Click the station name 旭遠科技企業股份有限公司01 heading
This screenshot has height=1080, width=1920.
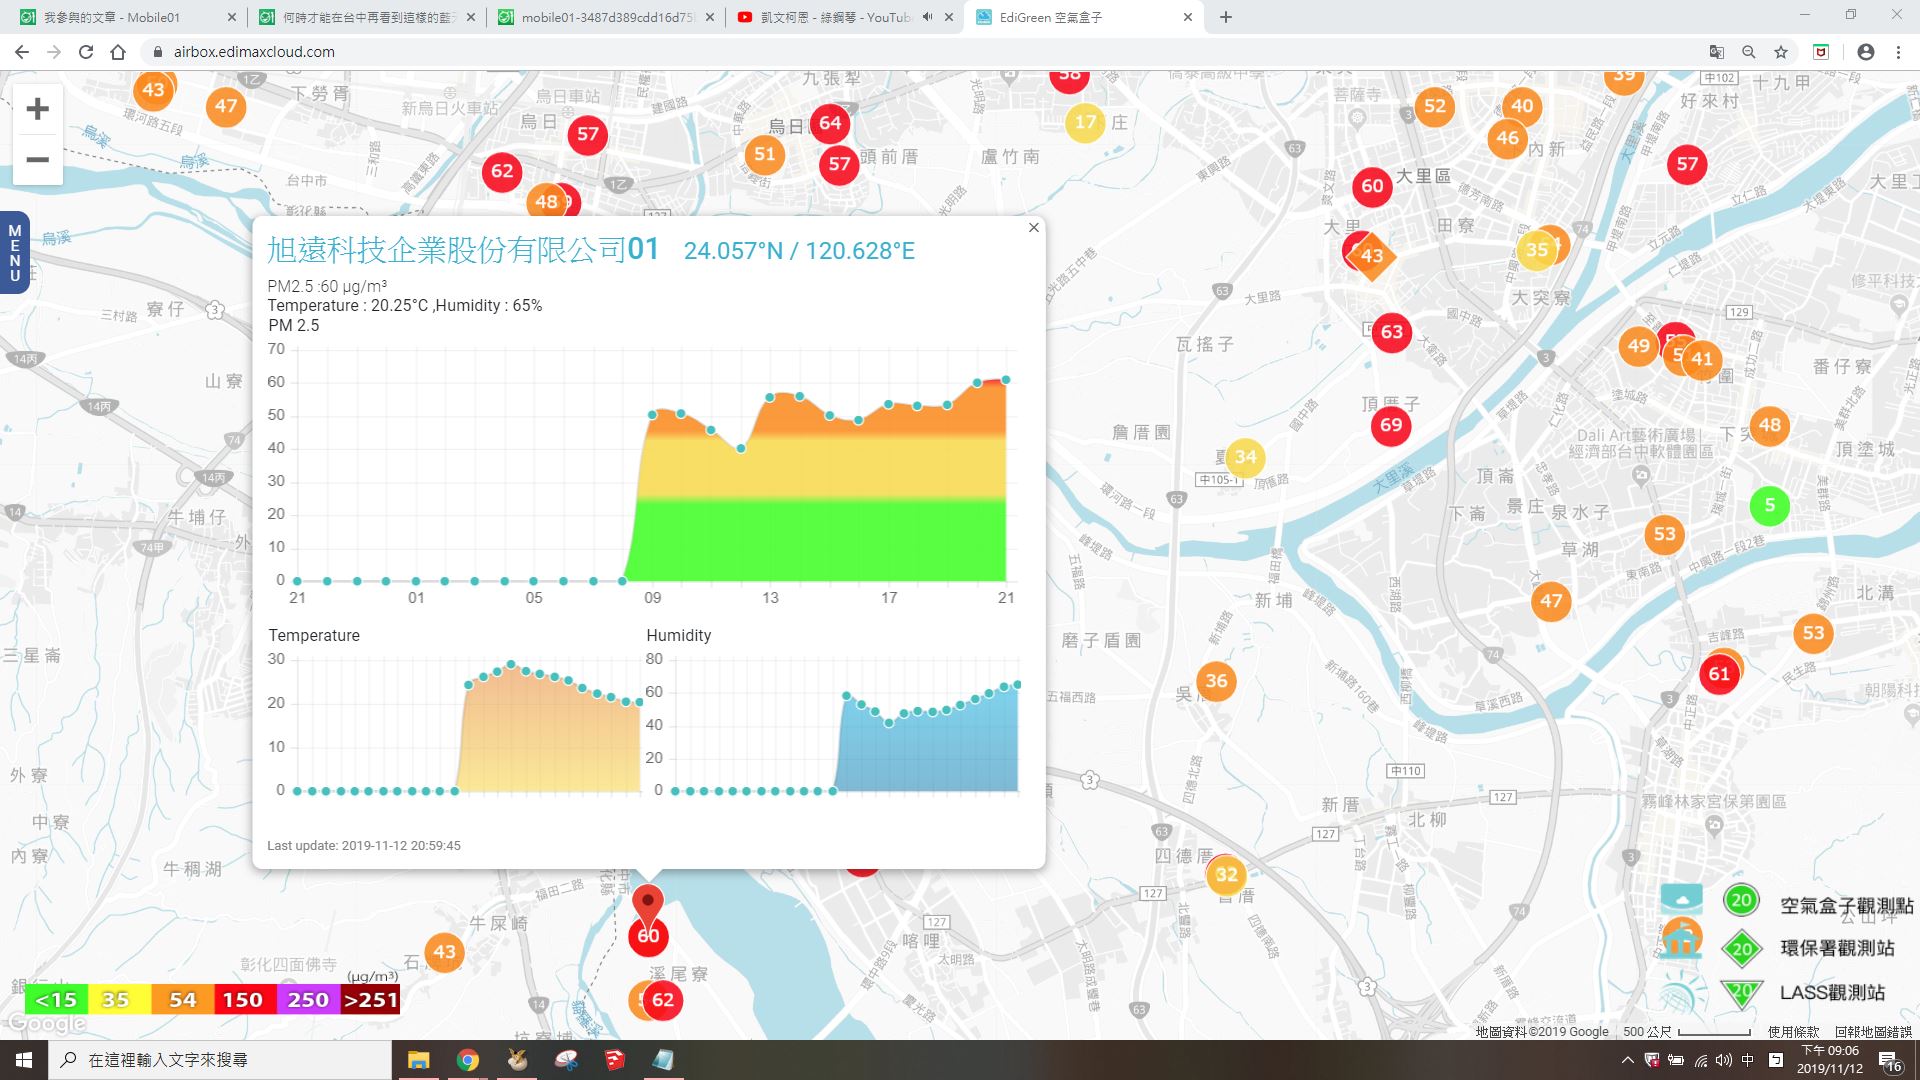tap(463, 249)
